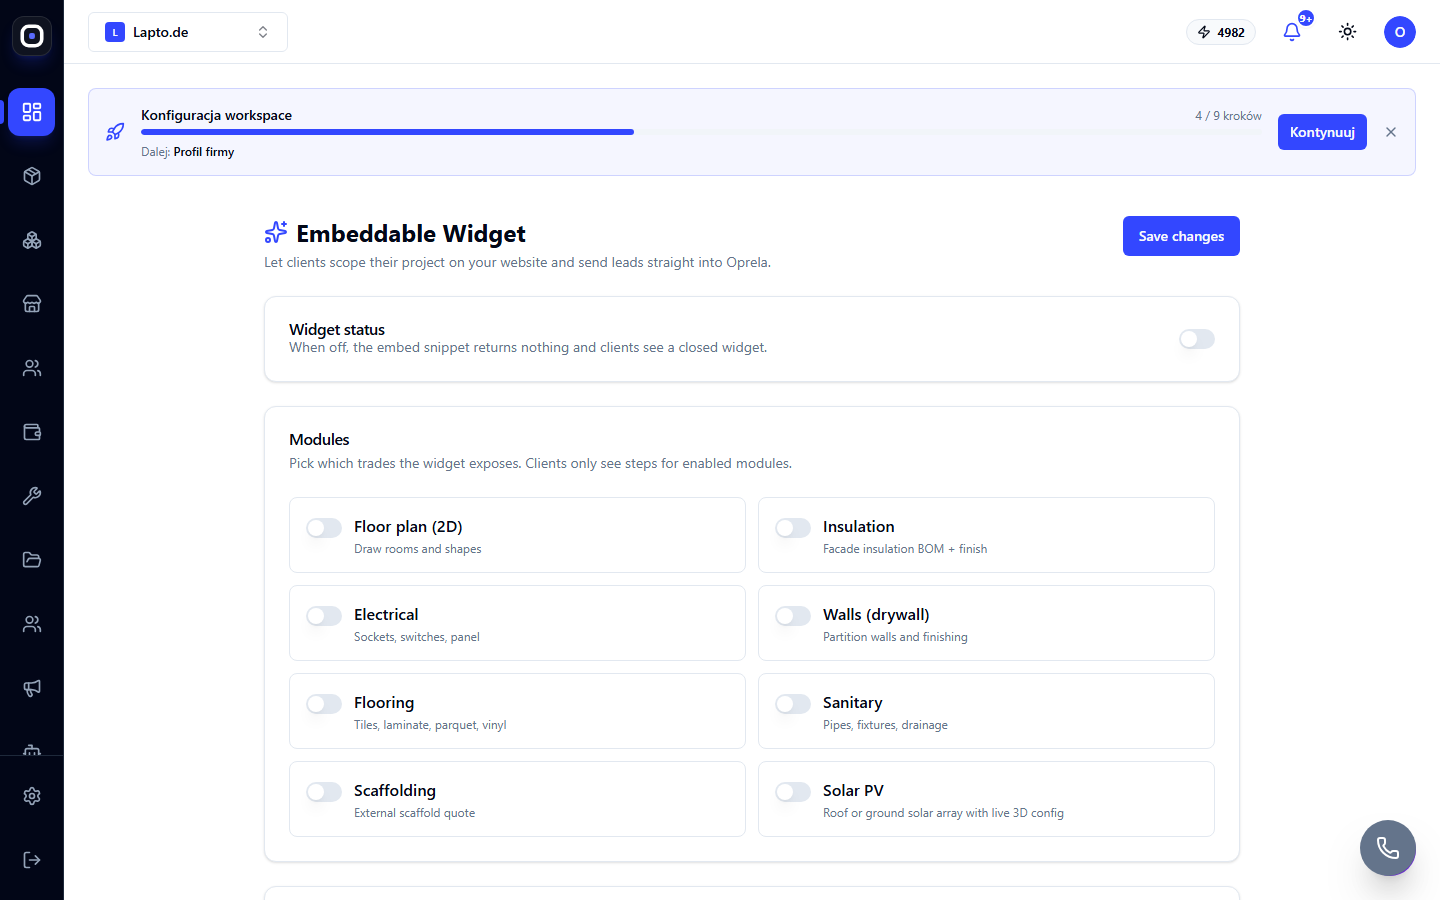Click 'Pipes, fixtures, drainage' description
This screenshot has height=900, width=1440.
point(885,725)
